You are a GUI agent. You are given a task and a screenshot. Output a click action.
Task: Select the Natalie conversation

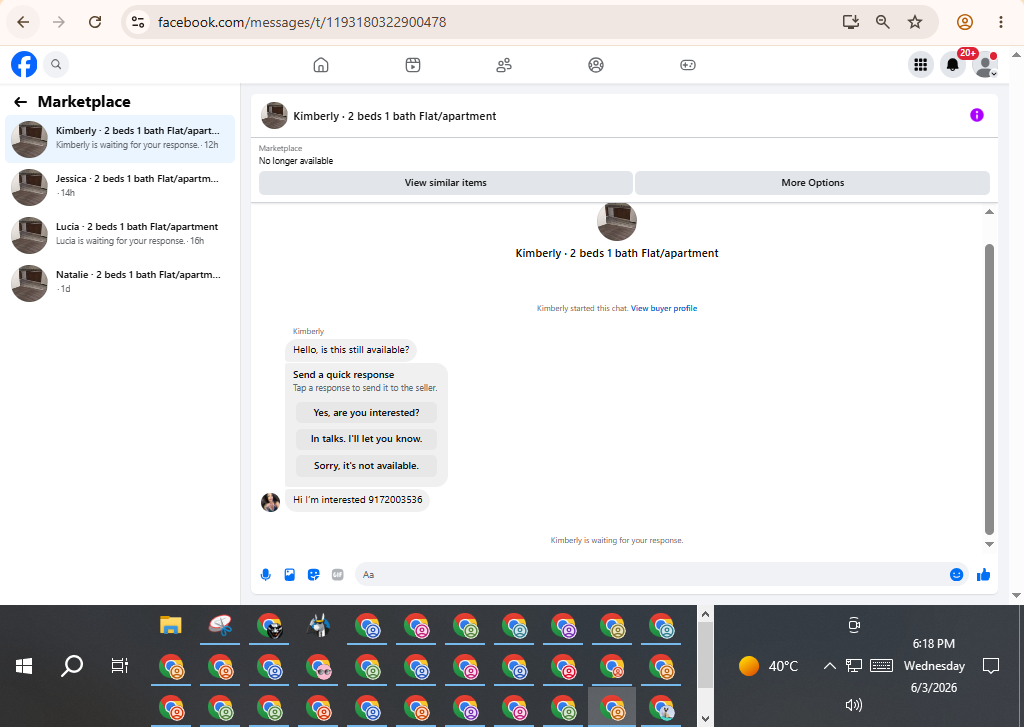click(120, 283)
